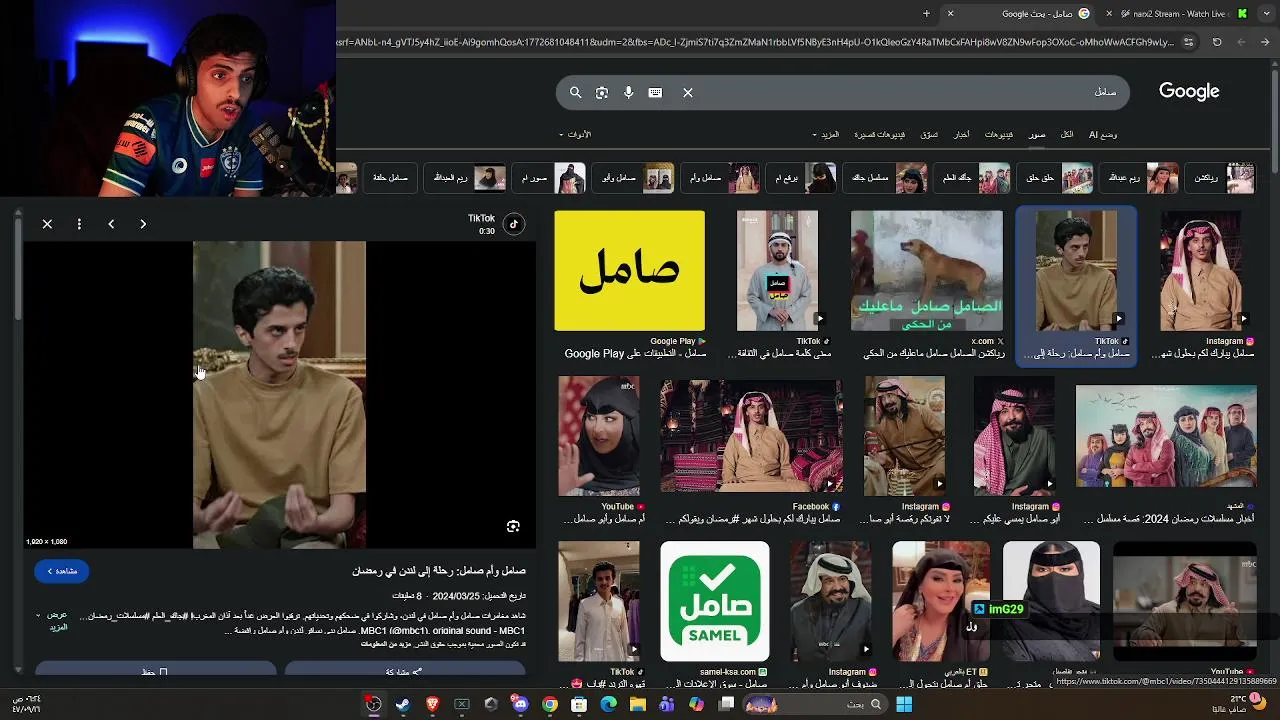Click the مسلسل جاك suggestion chip
The image size is (1280, 720).
(884, 178)
